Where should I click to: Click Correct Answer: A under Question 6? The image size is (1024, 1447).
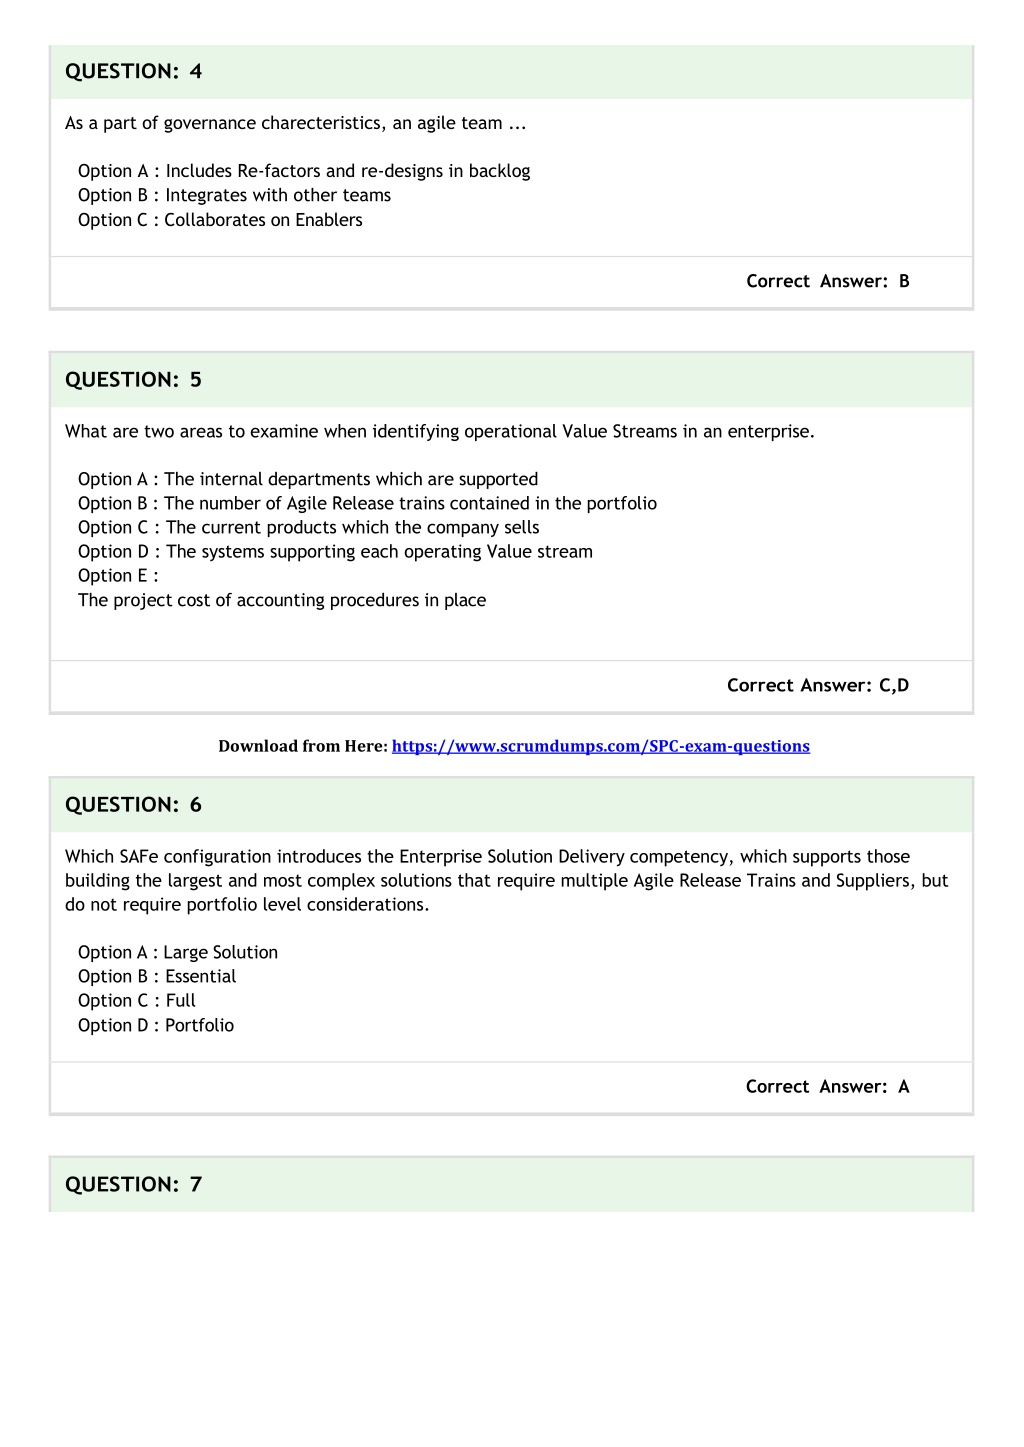pyautogui.click(x=828, y=1086)
